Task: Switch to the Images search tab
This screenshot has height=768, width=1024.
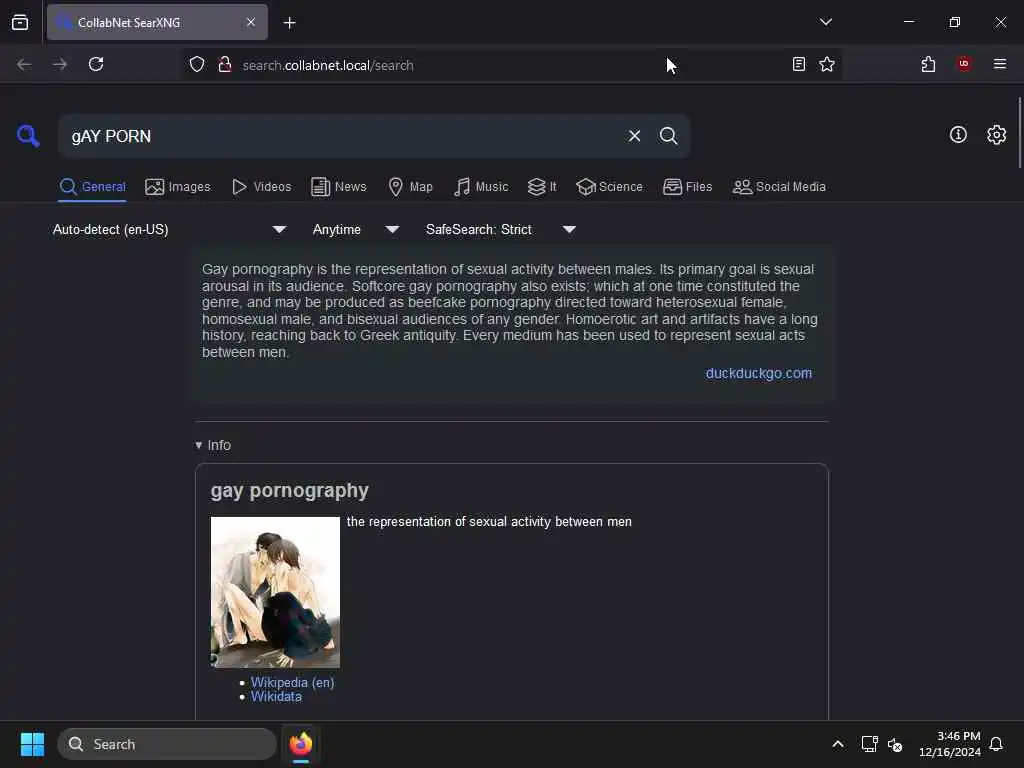Action: point(178,187)
